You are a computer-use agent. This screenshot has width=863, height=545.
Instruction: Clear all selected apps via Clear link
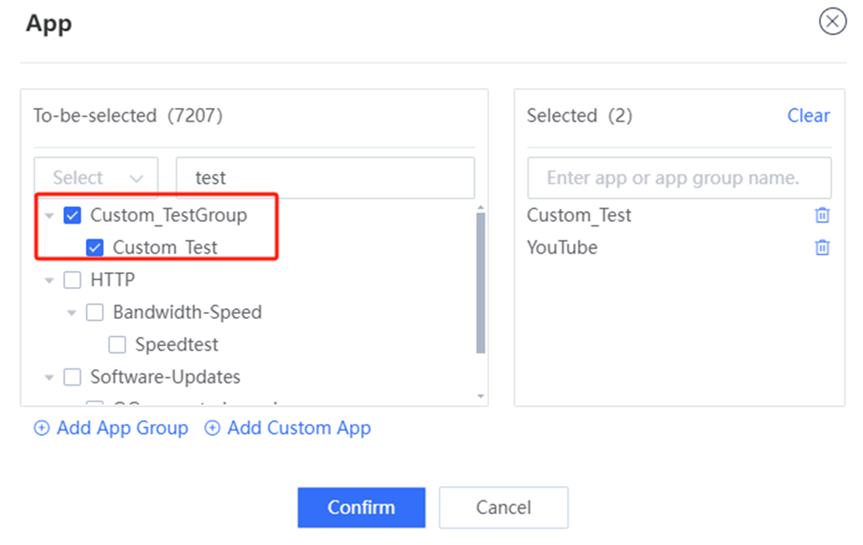[808, 116]
